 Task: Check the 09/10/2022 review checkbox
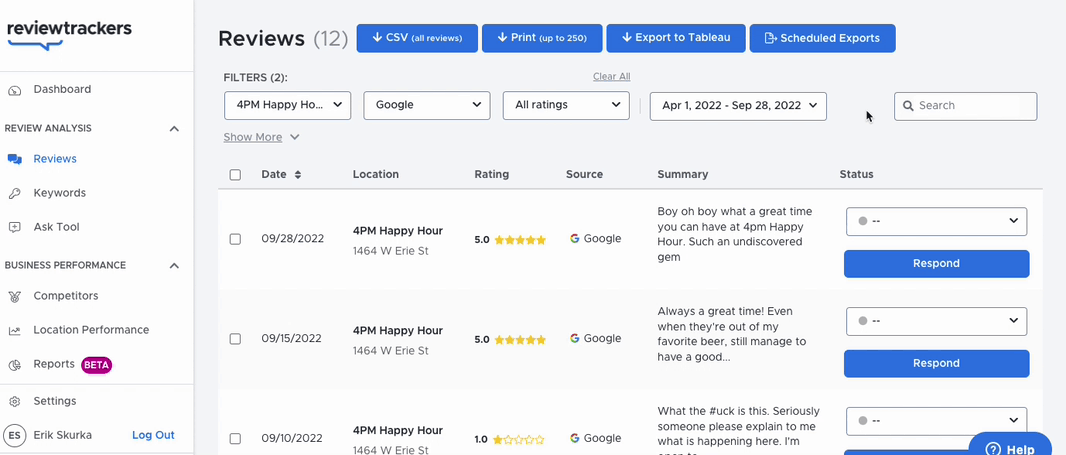[235, 439]
